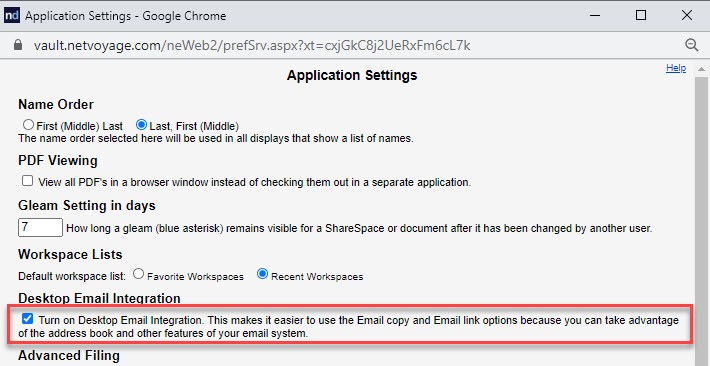Viewport: 710px width, 366px height.
Task: Maximize the Application Settings window
Action: (x=641, y=15)
